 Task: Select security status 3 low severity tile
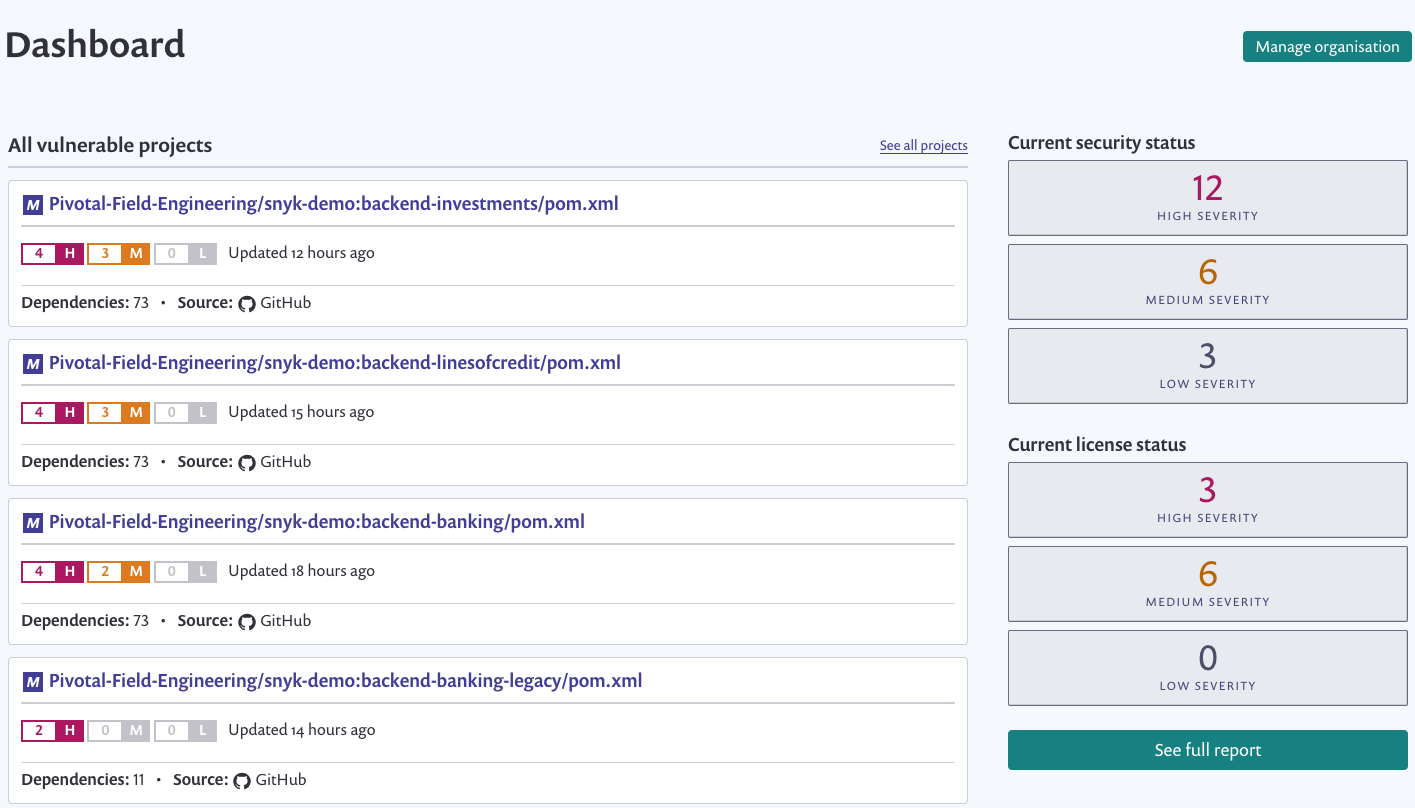click(x=1207, y=366)
